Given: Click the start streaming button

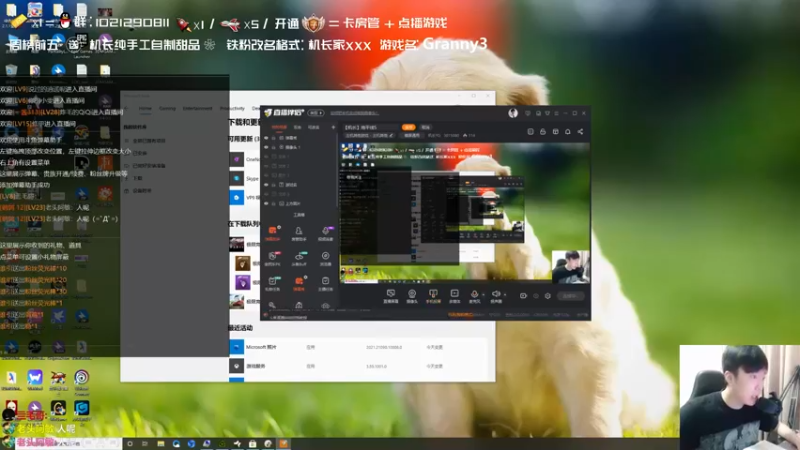Looking at the screenshot, I should point(570,296).
